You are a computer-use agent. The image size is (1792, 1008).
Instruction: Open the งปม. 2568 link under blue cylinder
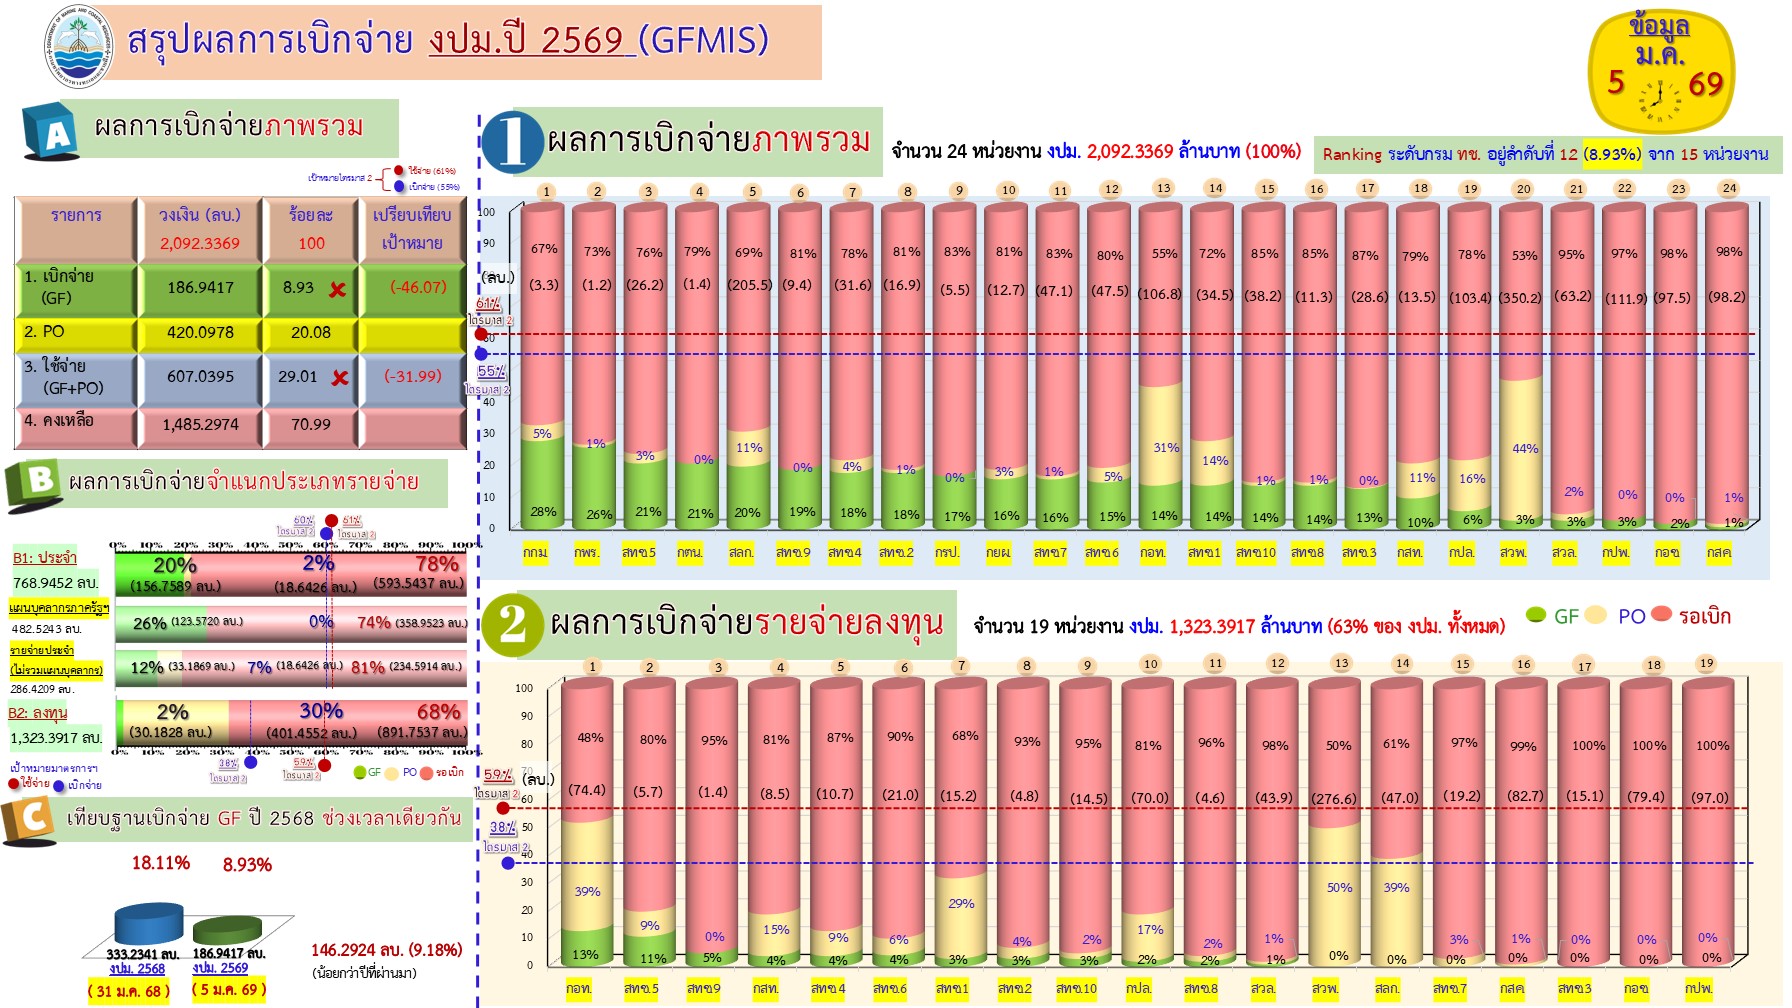click(137, 969)
